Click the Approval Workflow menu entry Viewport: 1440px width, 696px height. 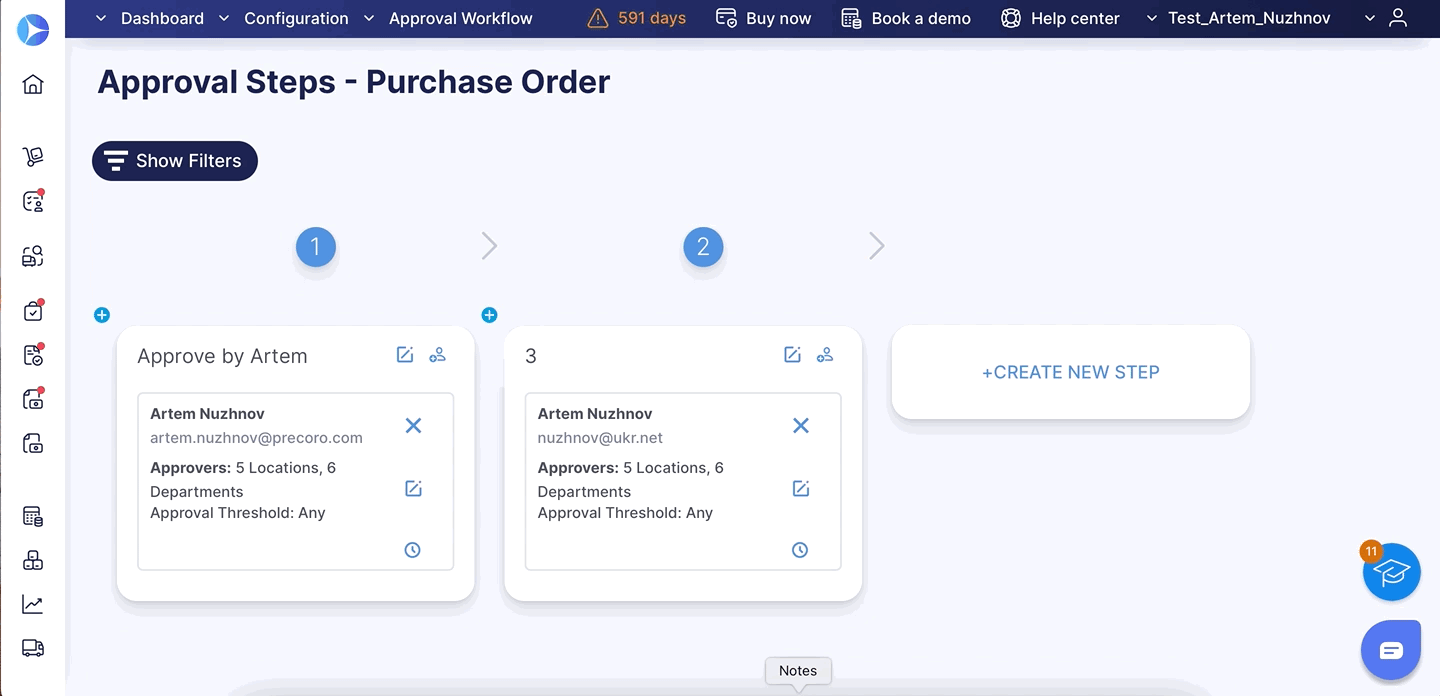point(460,18)
